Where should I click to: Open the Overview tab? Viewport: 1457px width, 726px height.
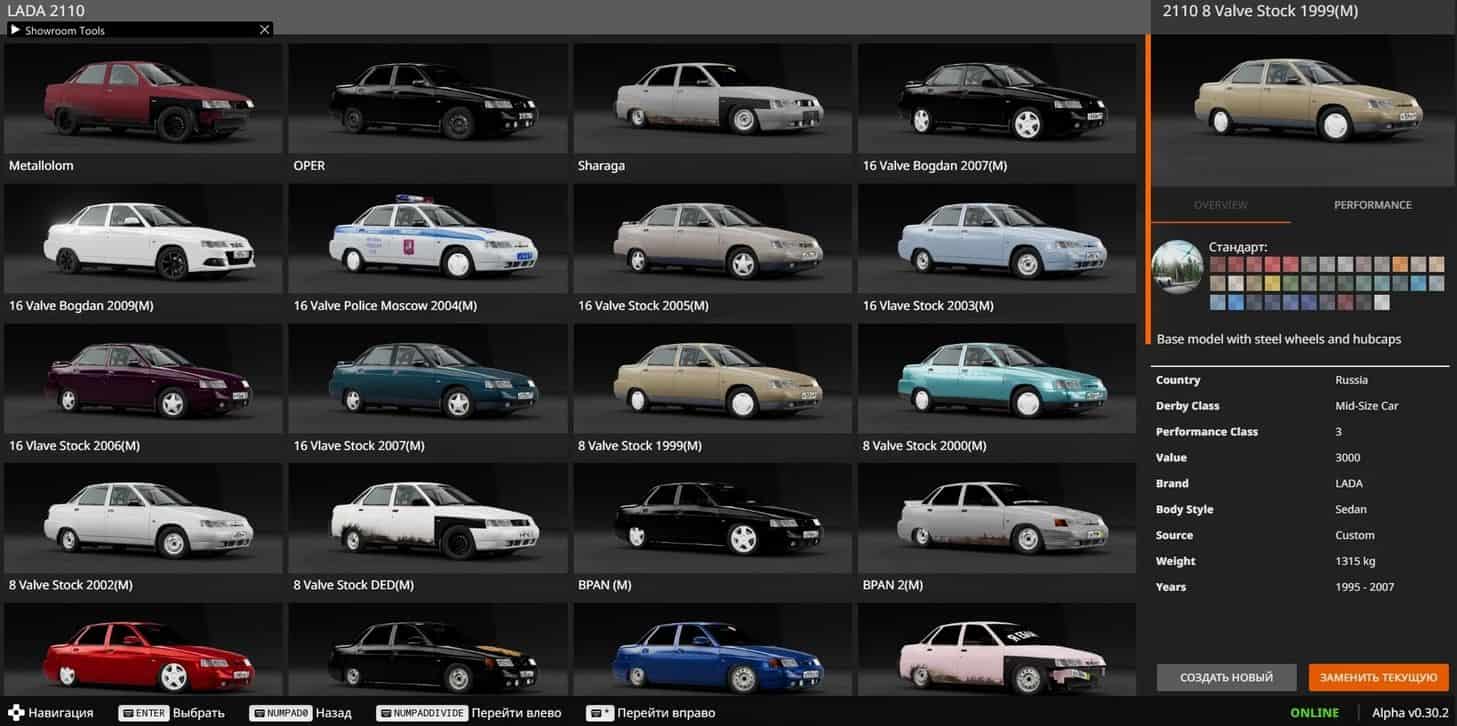1220,205
